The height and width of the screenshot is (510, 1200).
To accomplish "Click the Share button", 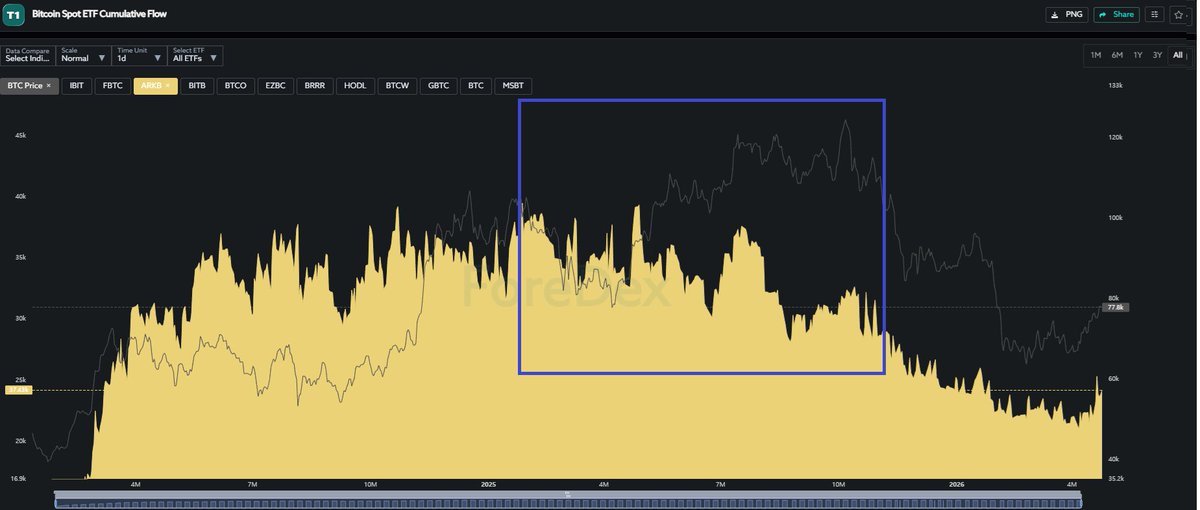I will tap(1116, 15).
